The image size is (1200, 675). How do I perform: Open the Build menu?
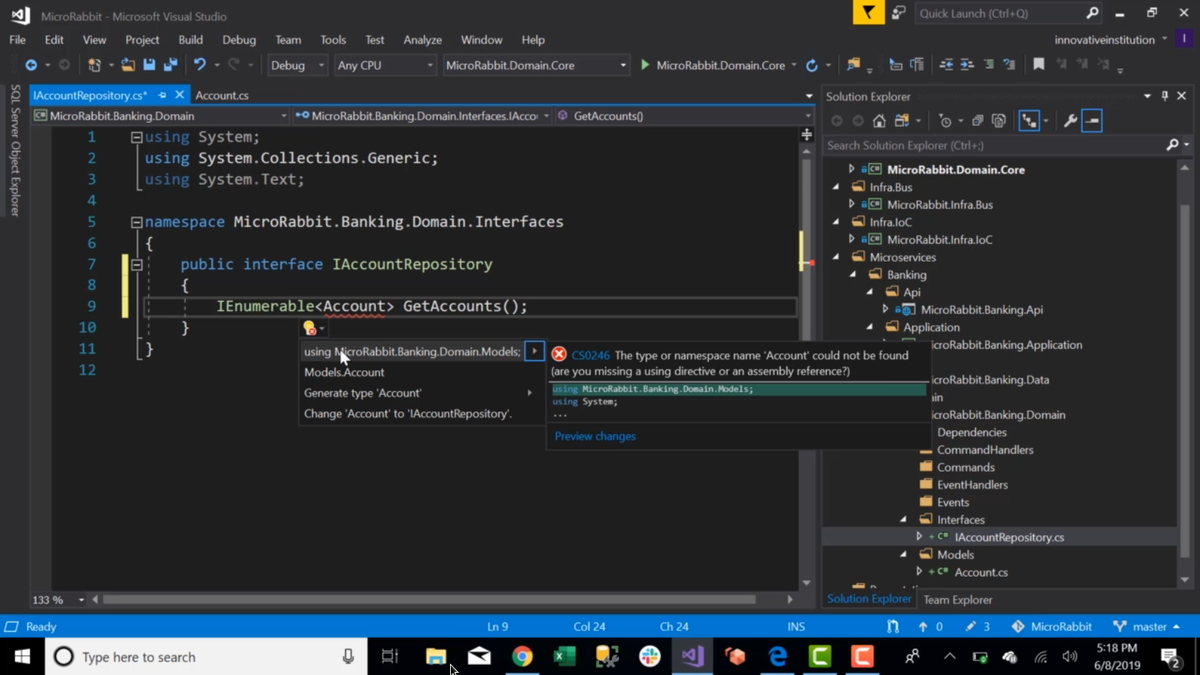190,40
